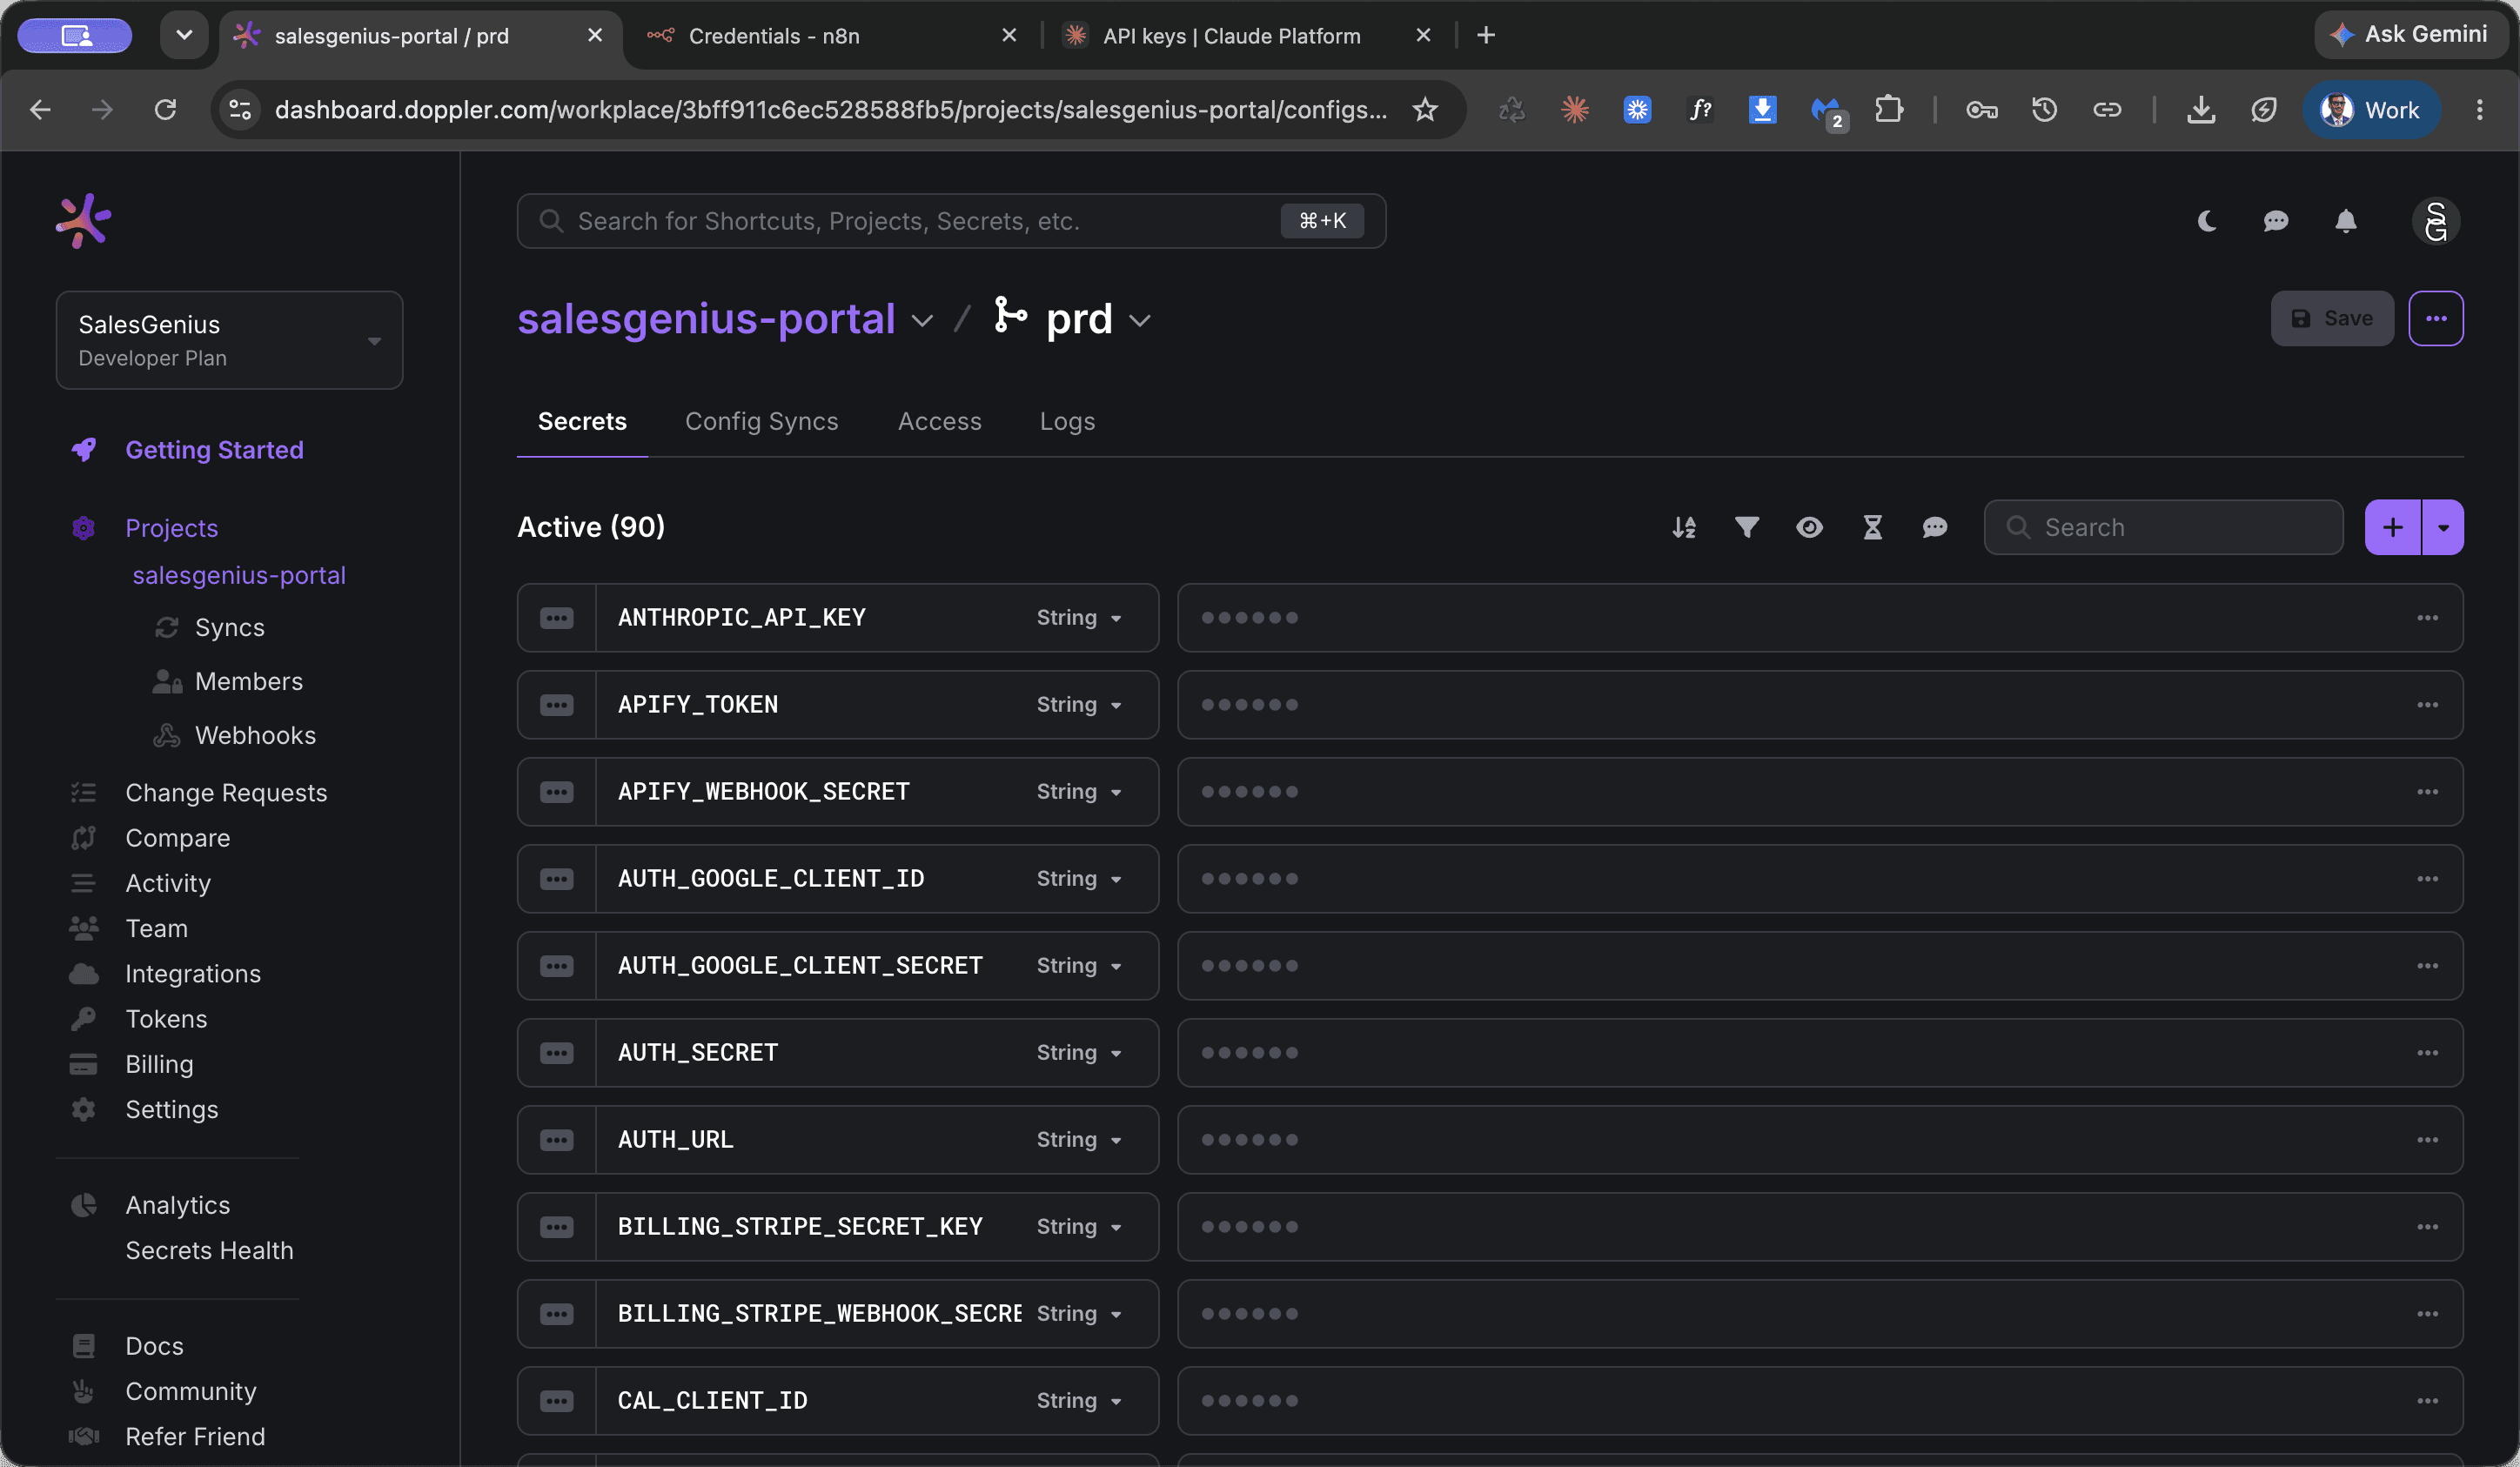Open the notifications bell

pyautogui.click(x=2346, y=221)
